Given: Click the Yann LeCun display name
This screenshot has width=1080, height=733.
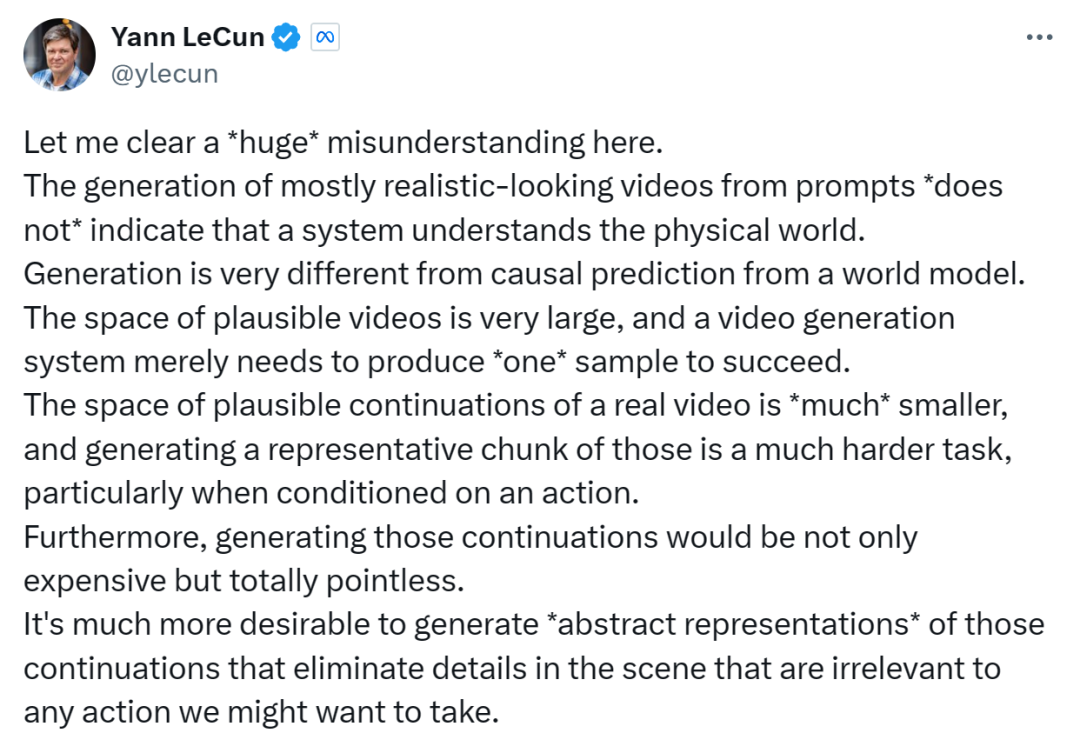Looking at the screenshot, I should [x=187, y=38].
